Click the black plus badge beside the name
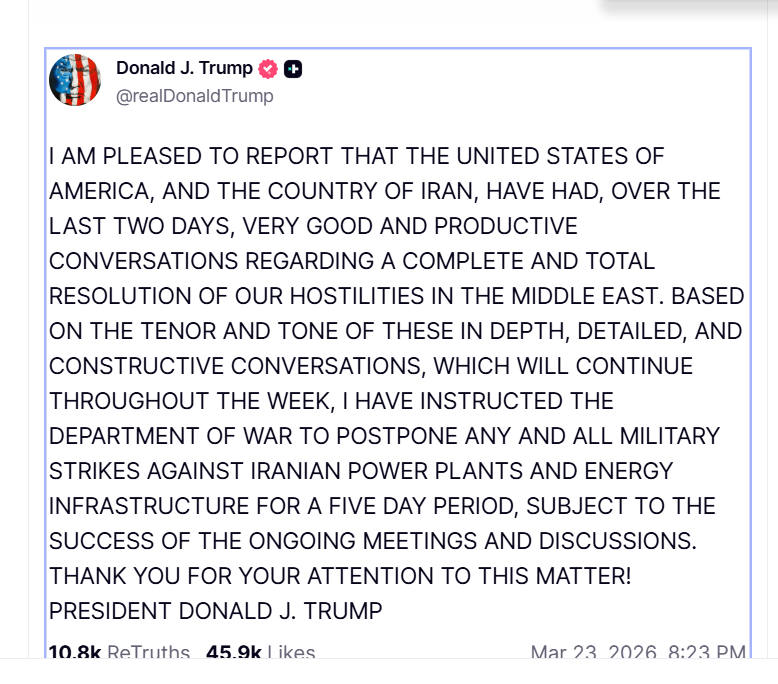The image size is (778, 684). click(293, 69)
